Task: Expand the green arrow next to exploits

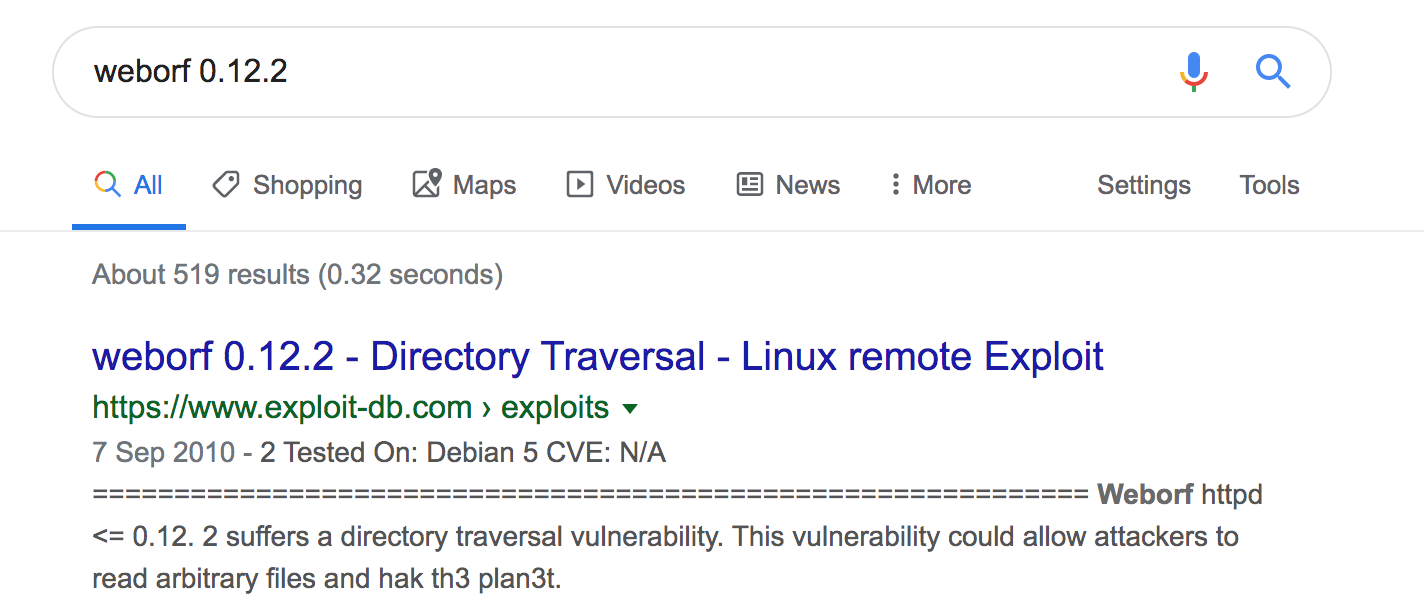Action: [630, 408]
